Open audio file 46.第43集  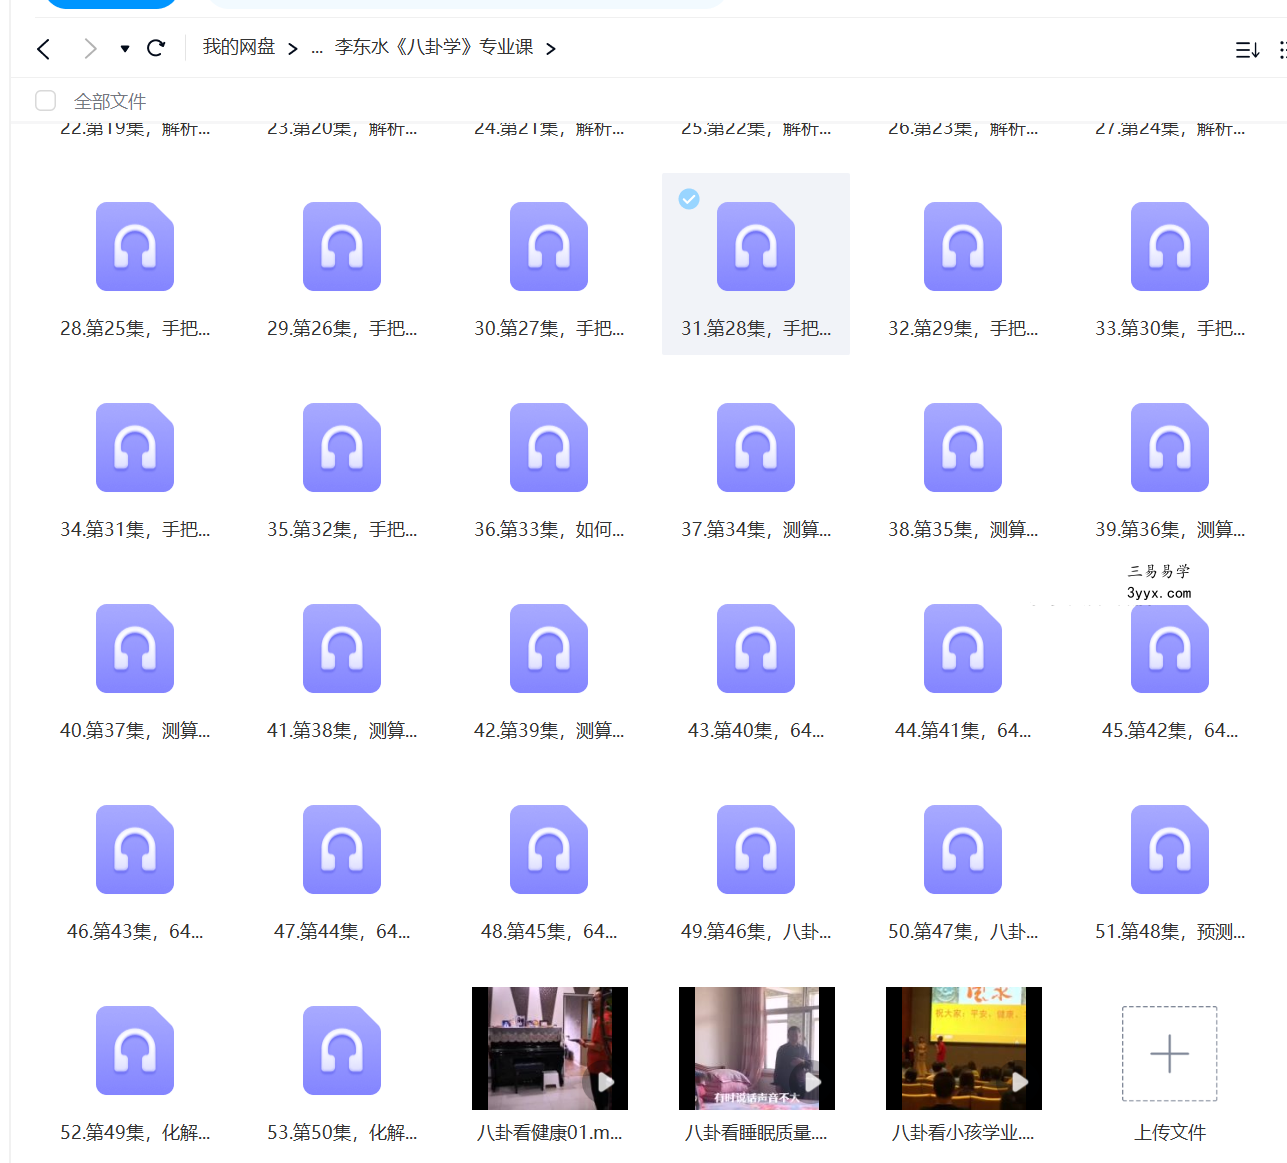tap(135, 850)
